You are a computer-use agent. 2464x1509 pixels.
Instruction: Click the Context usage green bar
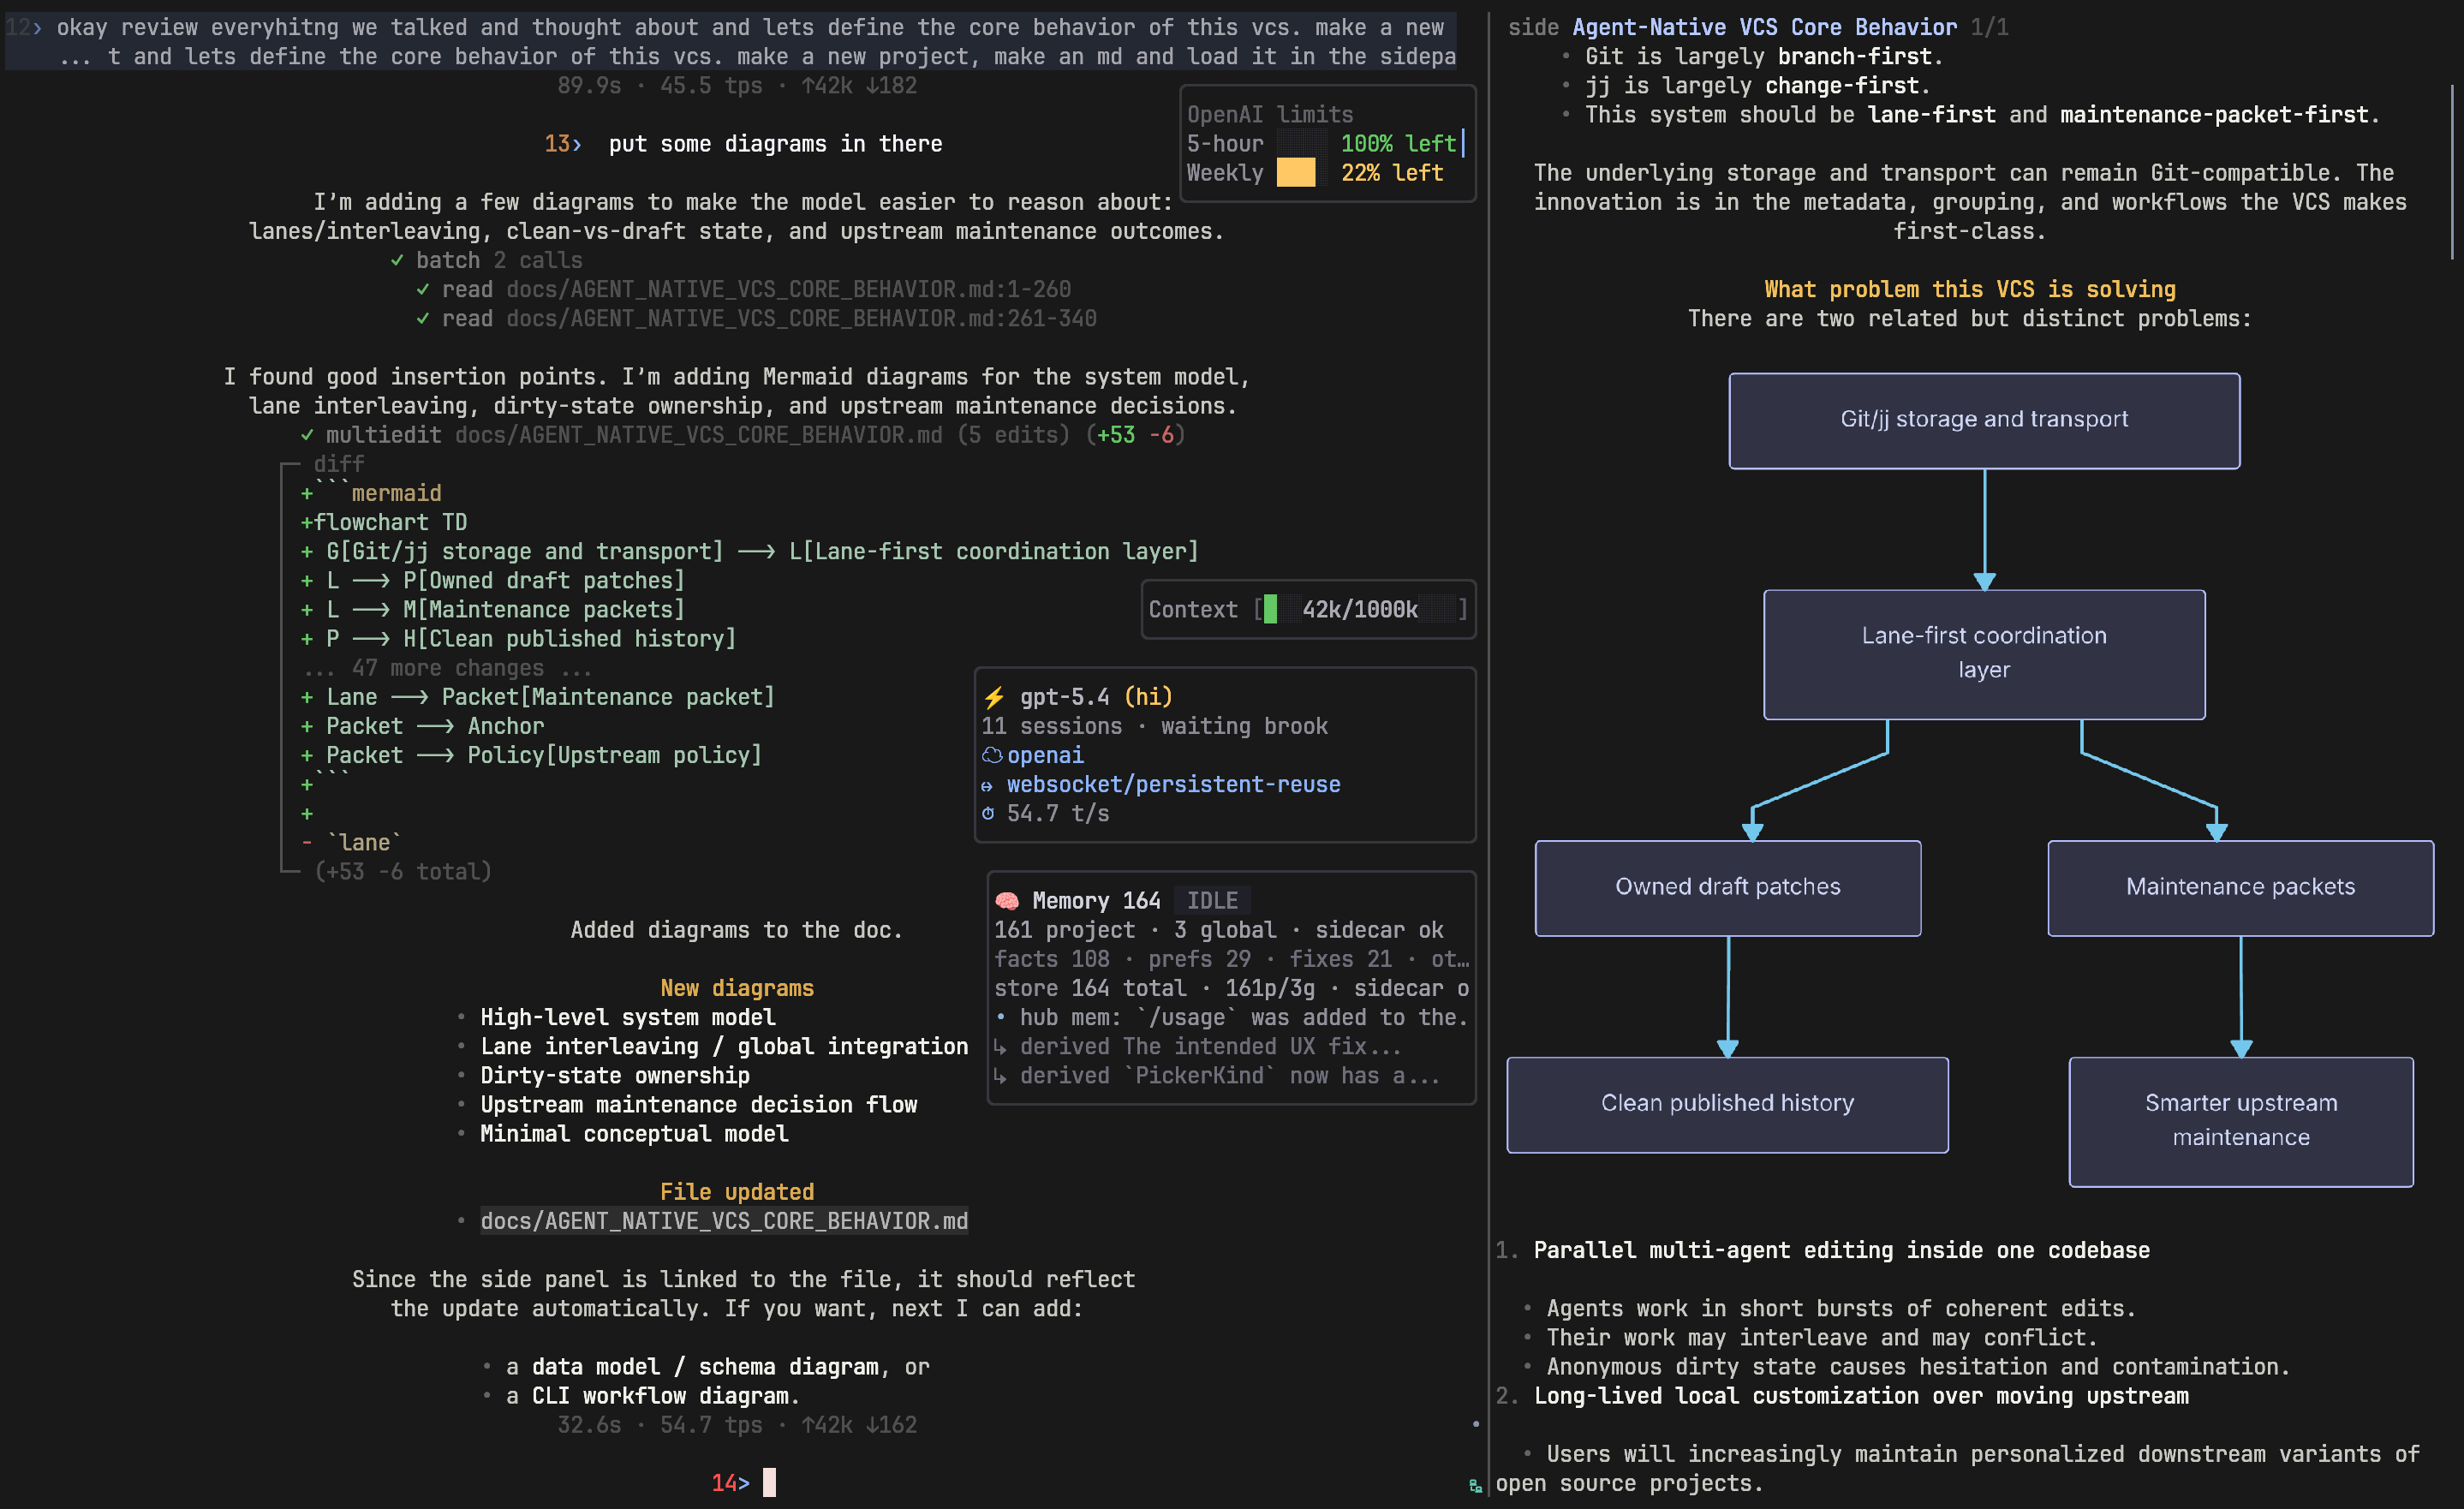click(x=1270, y=609)
